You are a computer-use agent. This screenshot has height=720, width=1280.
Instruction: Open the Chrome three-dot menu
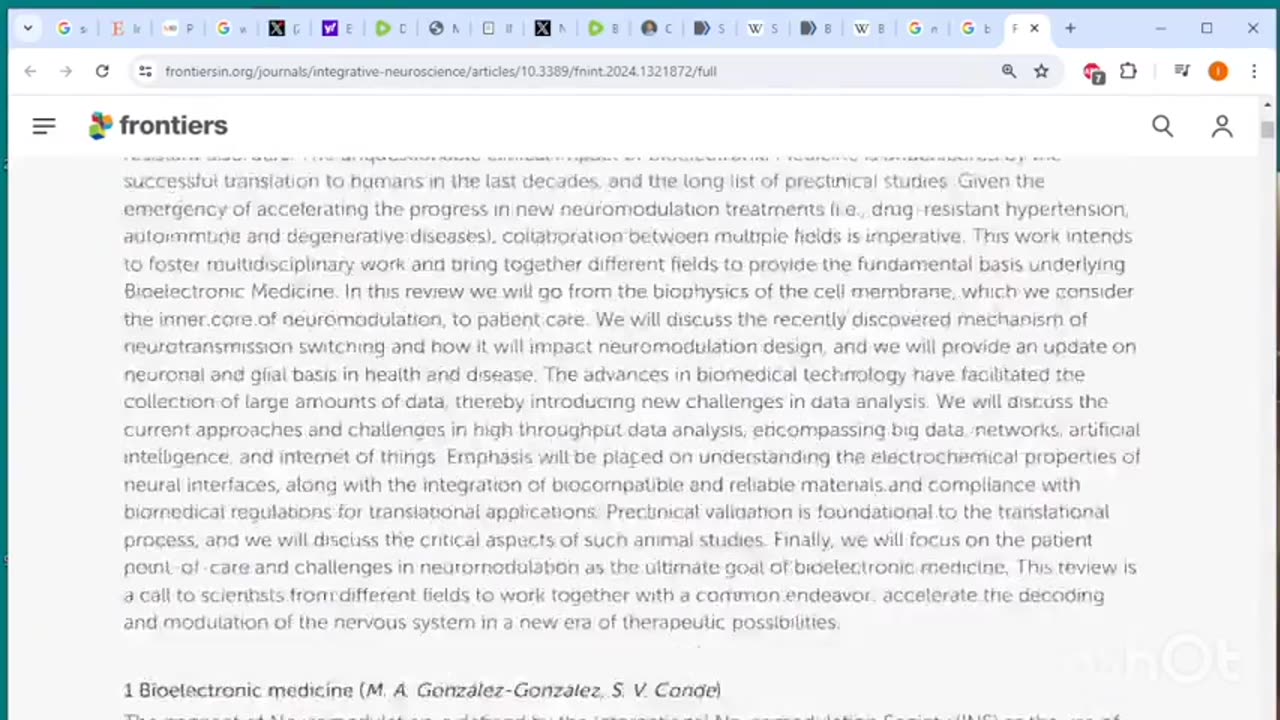(1253, 71)
